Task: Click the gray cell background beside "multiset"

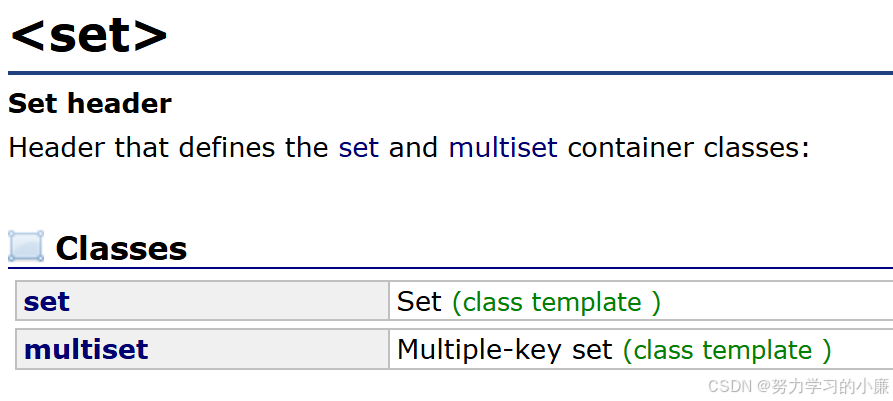Action: pyautogui.click(x=268, y=349)
